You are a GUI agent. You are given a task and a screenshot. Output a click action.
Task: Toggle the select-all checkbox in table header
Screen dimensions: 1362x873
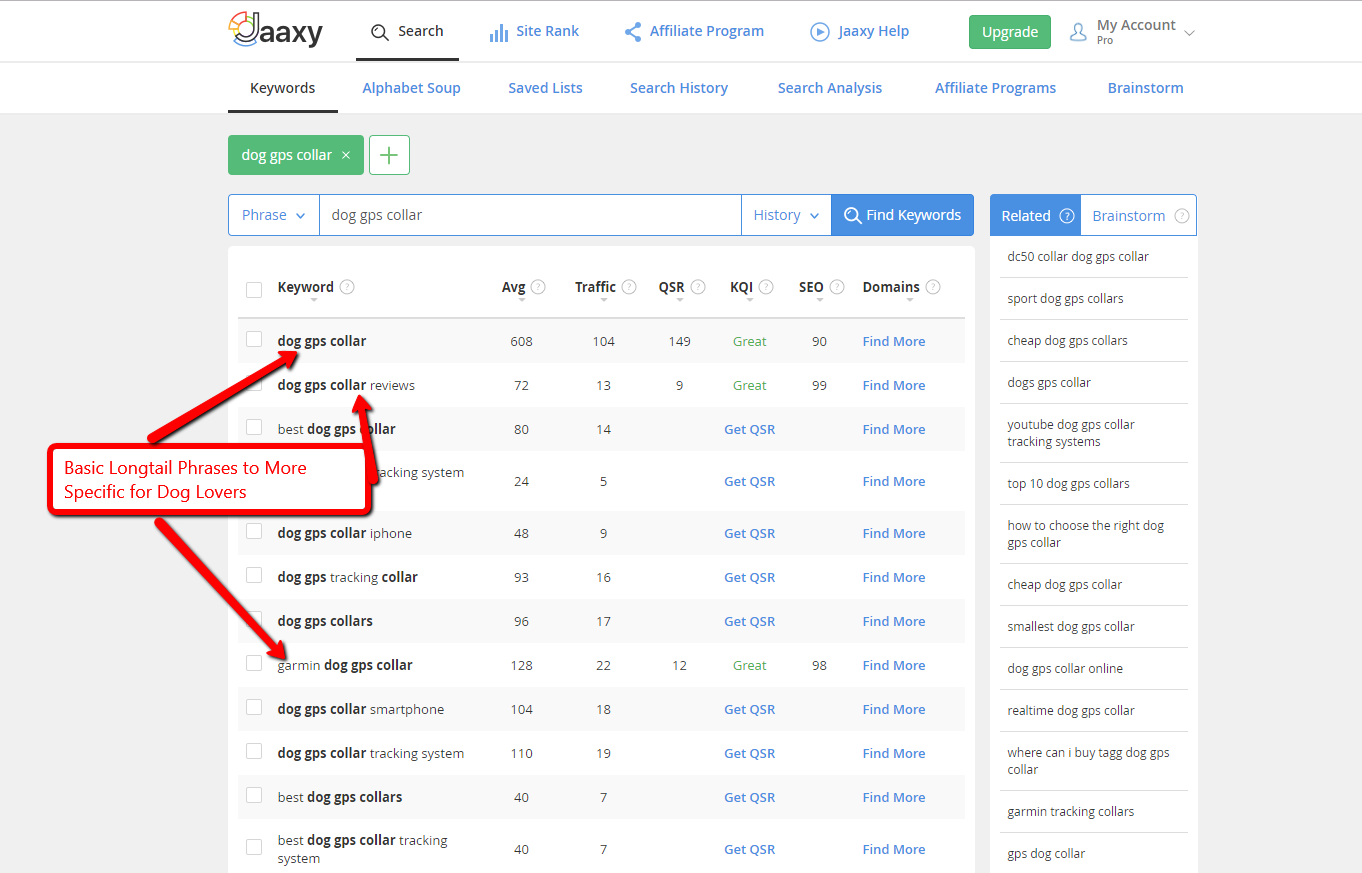(254, 289)
